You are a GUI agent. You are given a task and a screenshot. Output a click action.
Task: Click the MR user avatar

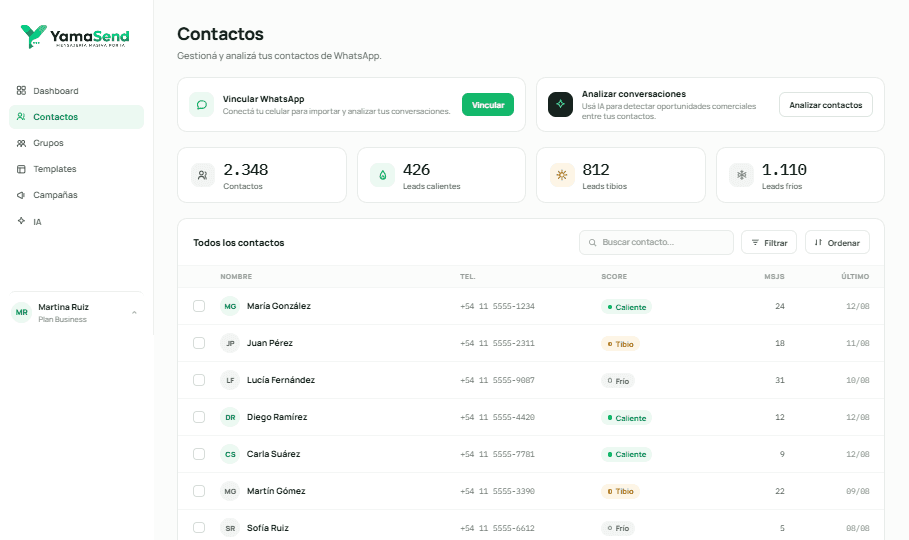(21, 313)
